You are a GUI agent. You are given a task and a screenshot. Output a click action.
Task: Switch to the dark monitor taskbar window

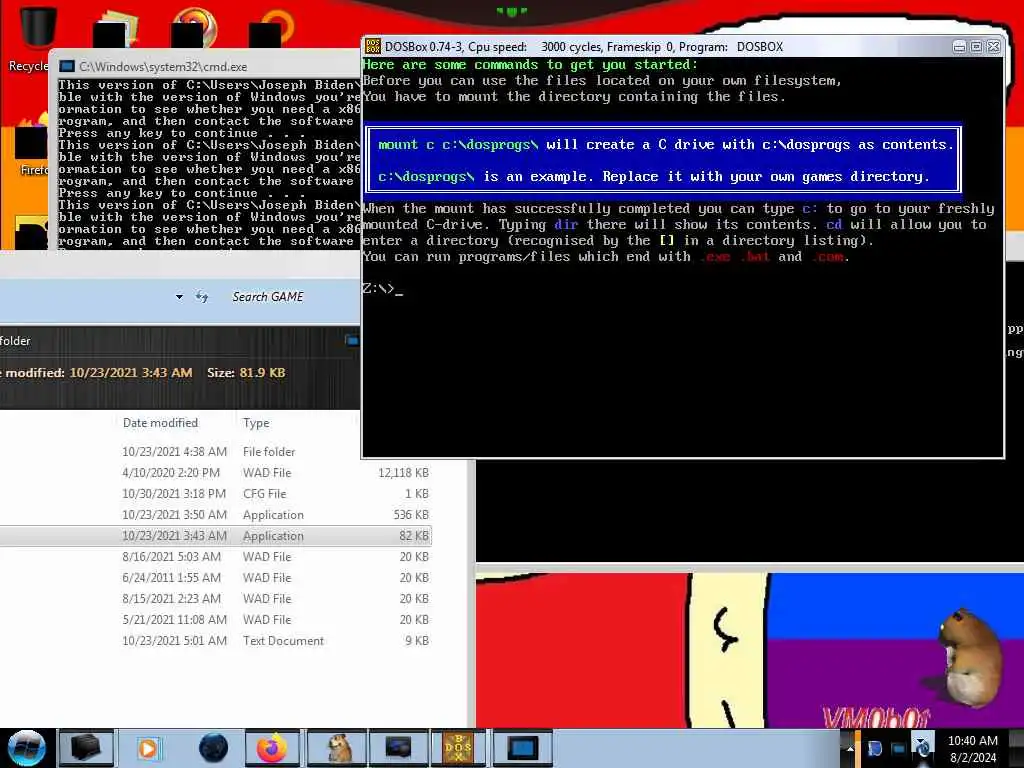click(398, 748)
